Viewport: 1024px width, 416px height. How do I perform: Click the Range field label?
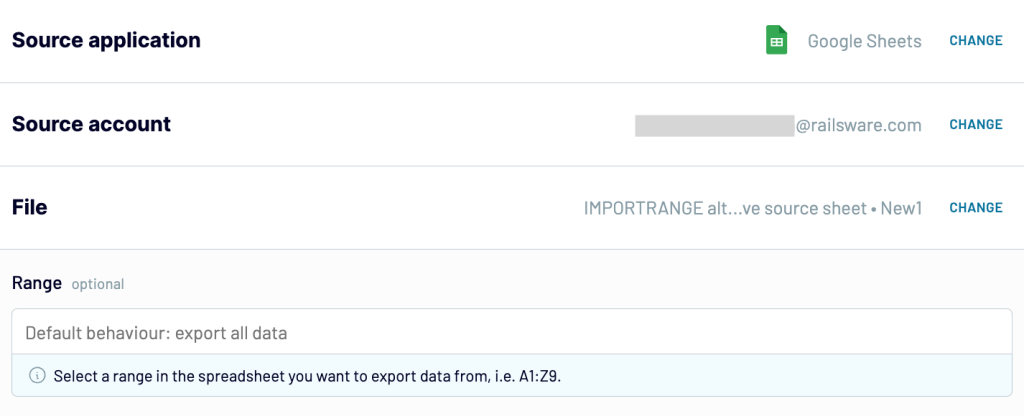(37, 283)
